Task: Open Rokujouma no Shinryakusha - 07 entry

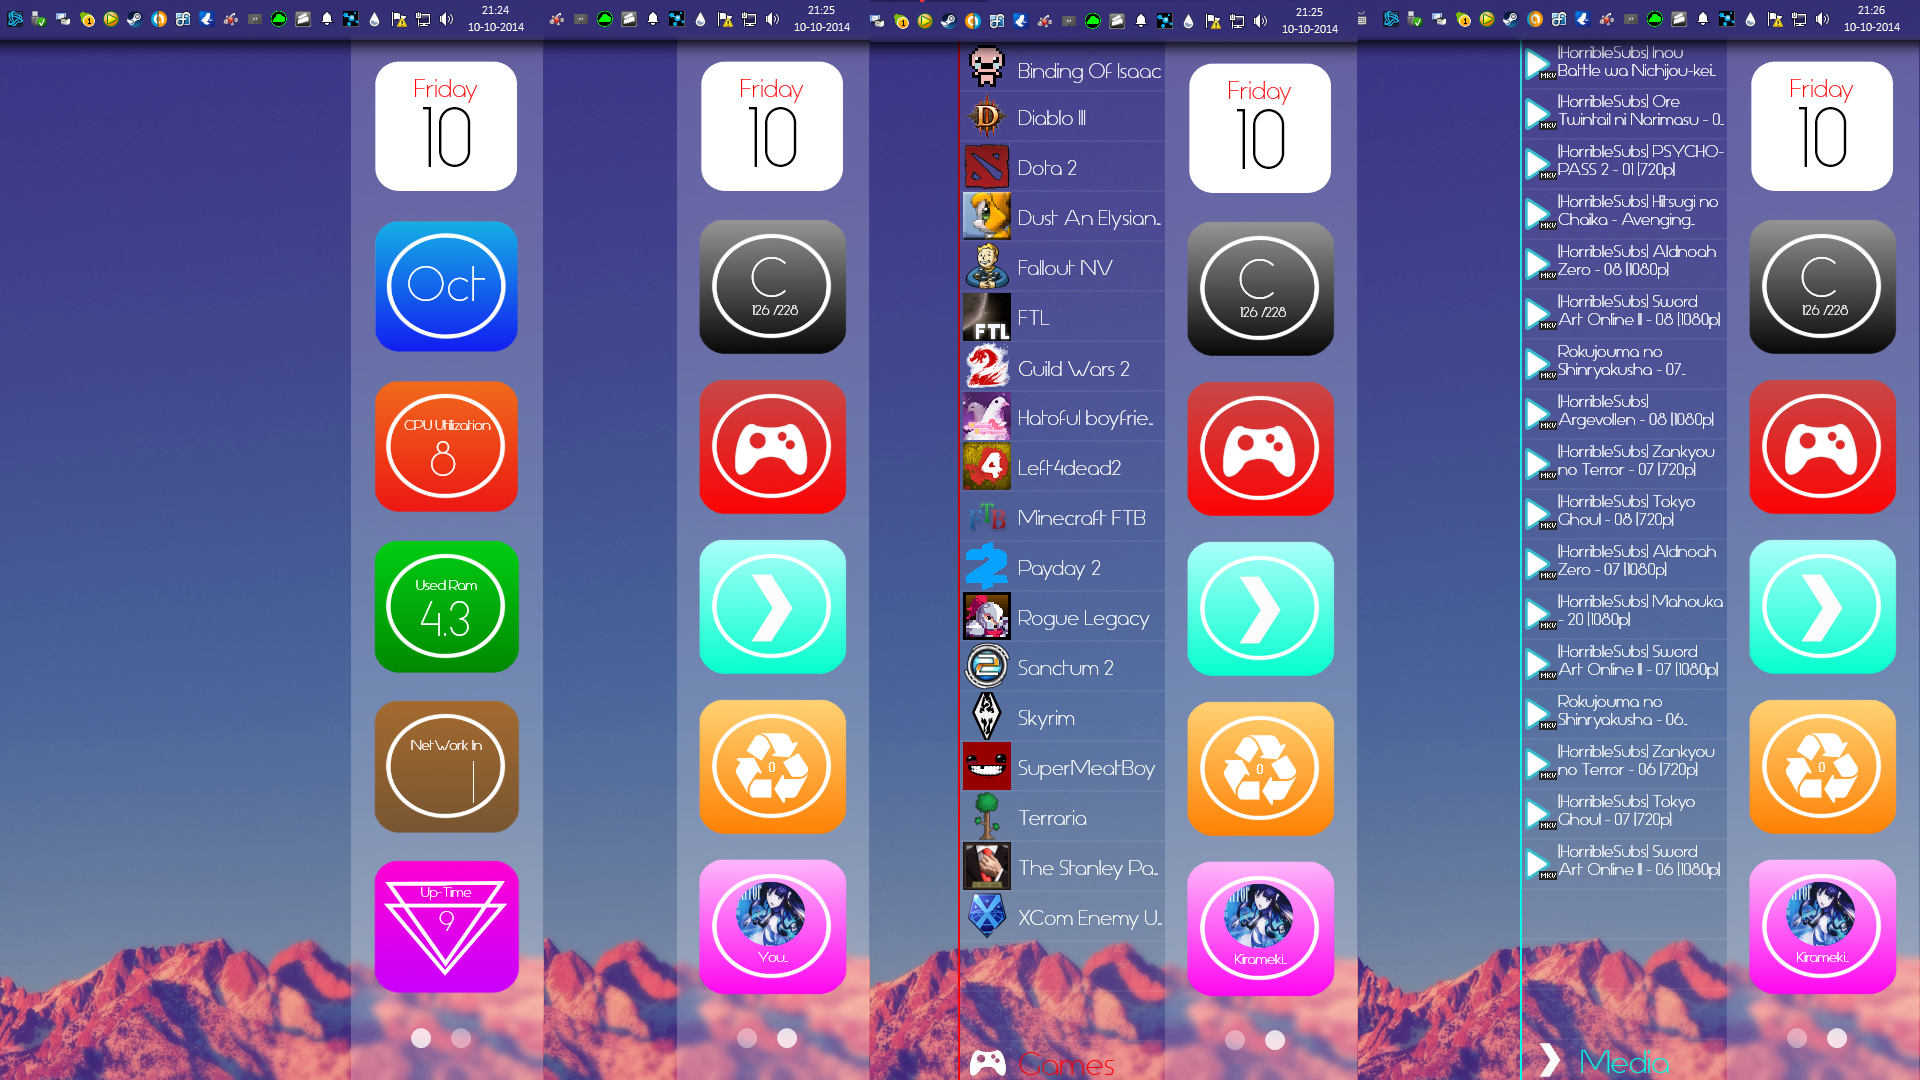Action: tap(1625, 362)
